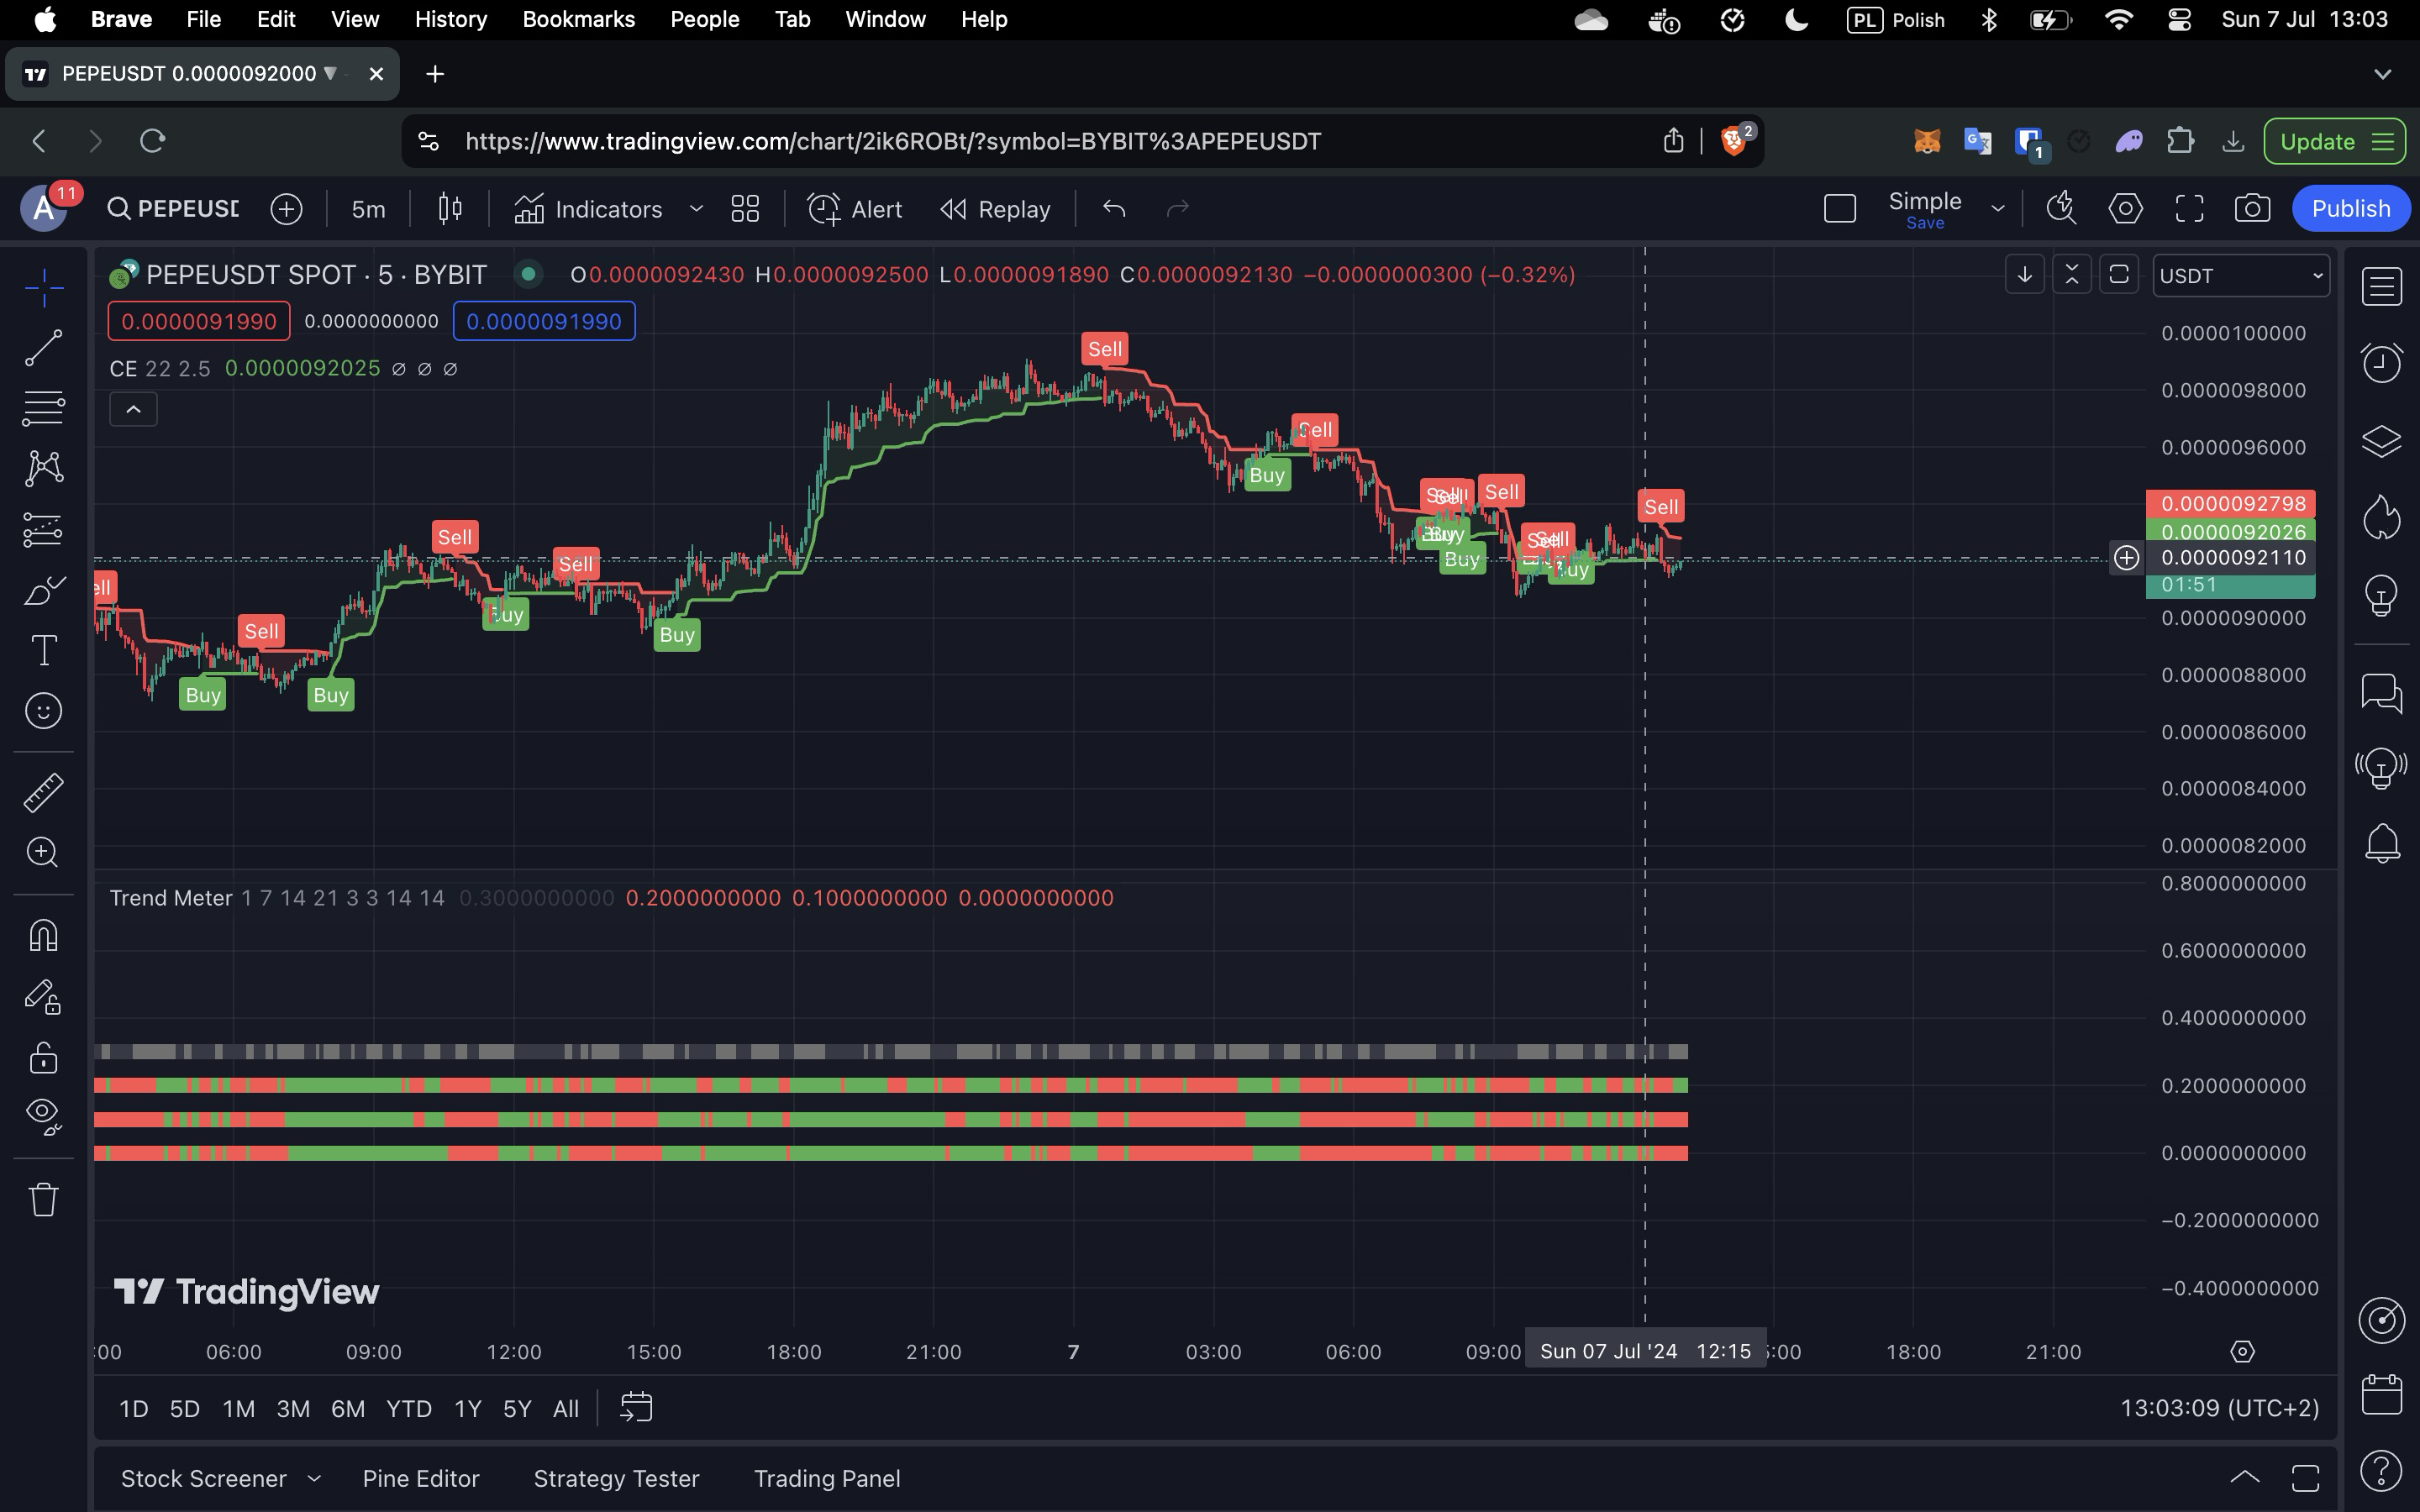This screenshot has height=1512, width=2420.
Task: Click the Publish button
Action: (x=2350, y=208)
